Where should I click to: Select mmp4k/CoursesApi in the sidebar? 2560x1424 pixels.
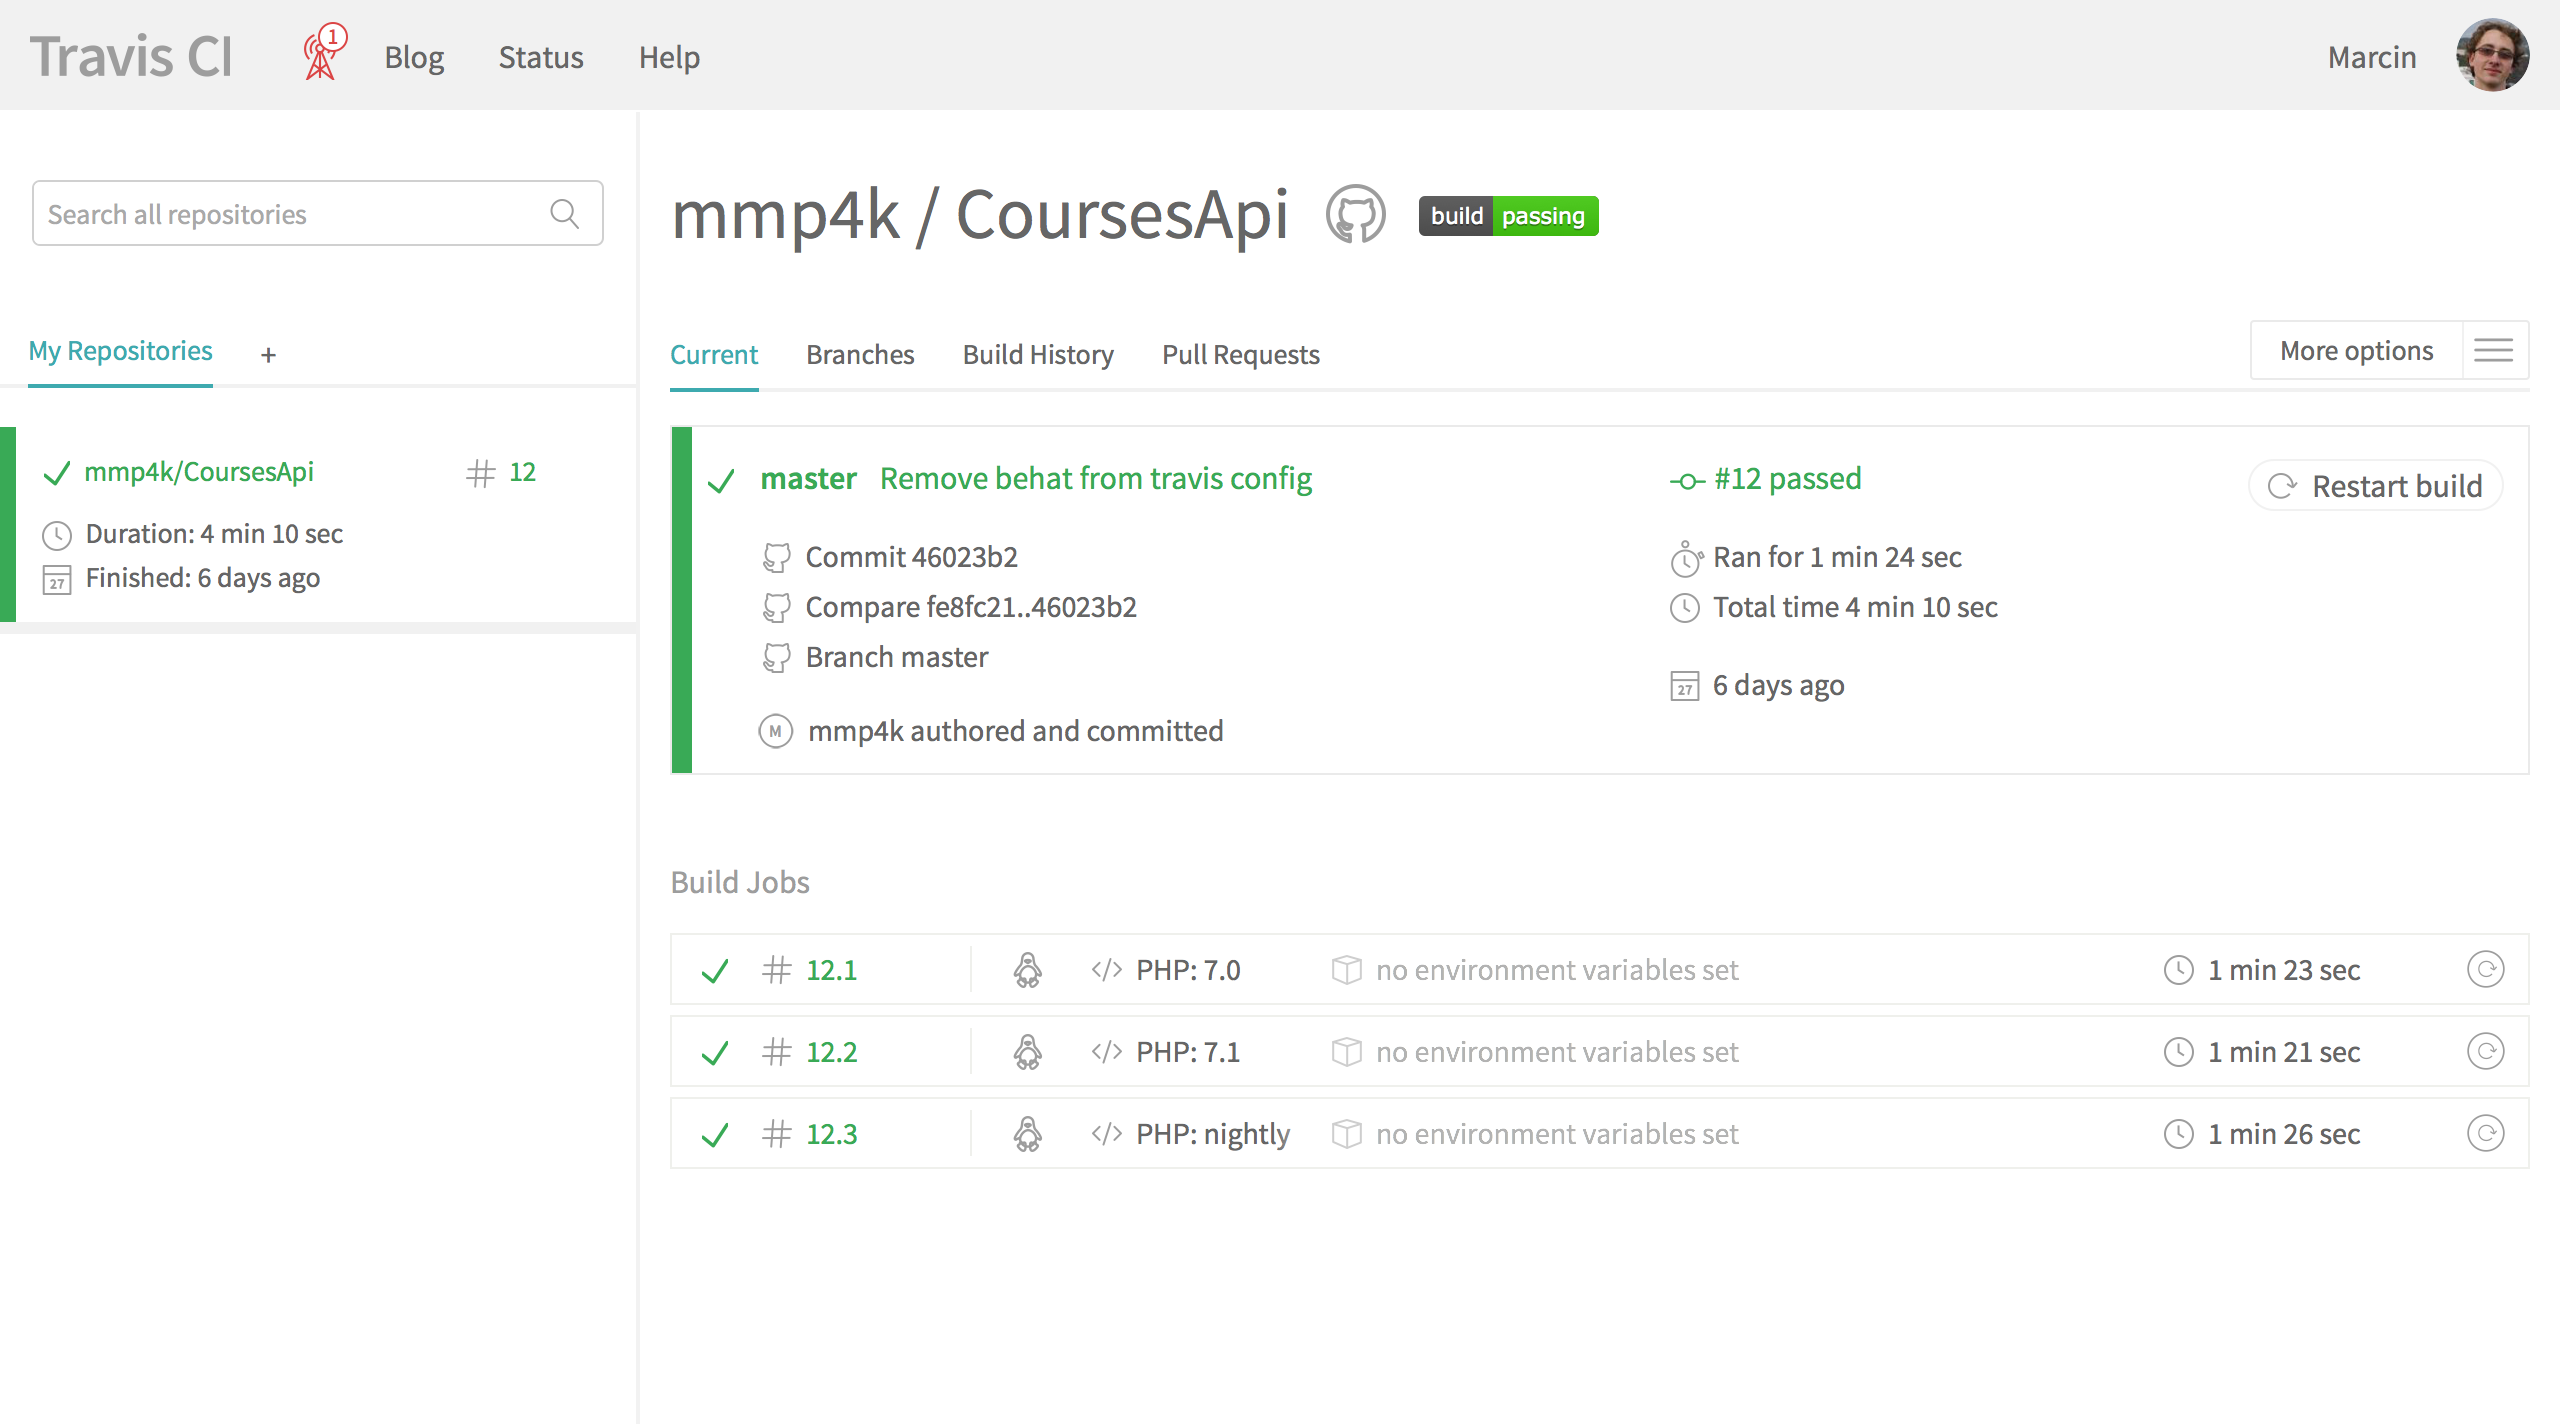pyautogui.click(x=199, y=472)
